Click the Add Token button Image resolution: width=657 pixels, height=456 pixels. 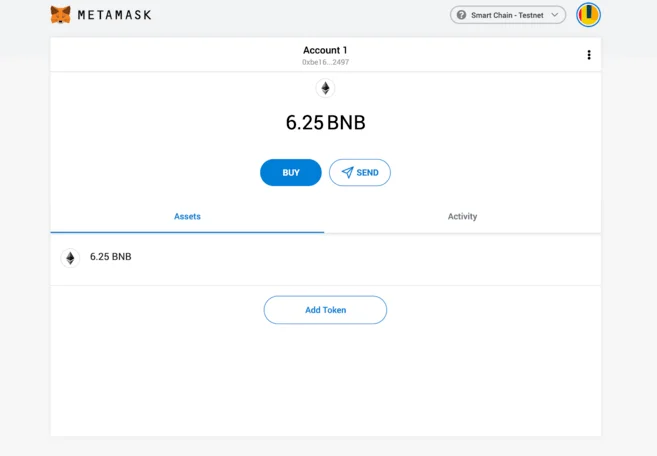[325, 310]
